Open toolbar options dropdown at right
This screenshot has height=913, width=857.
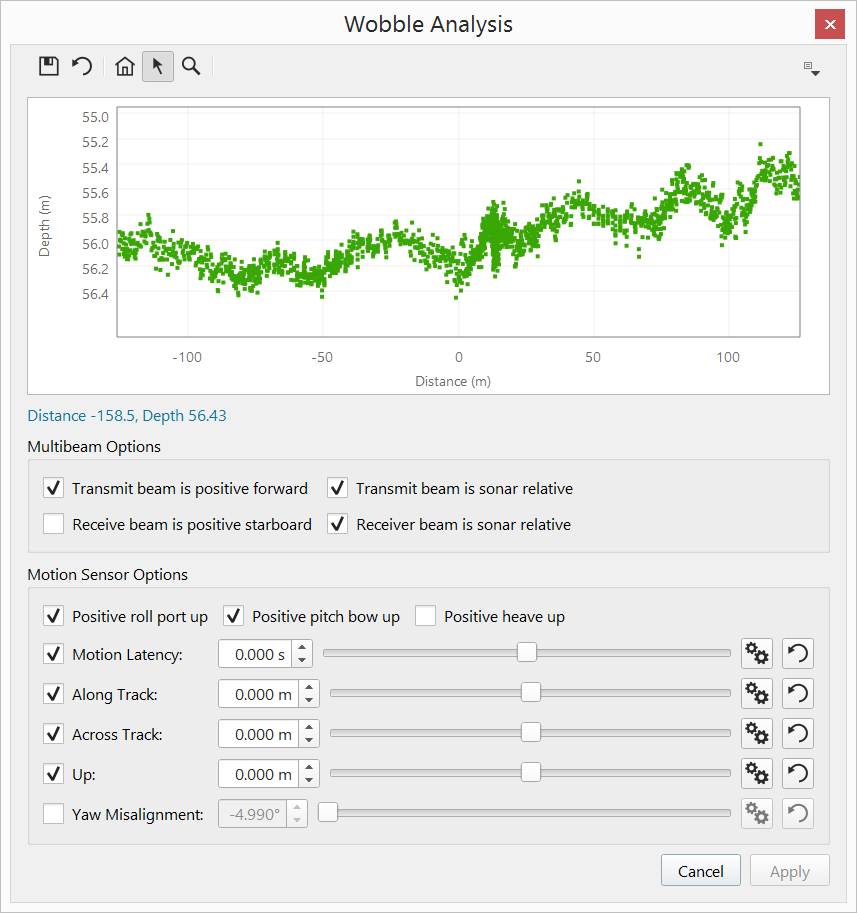pos(812,69)
